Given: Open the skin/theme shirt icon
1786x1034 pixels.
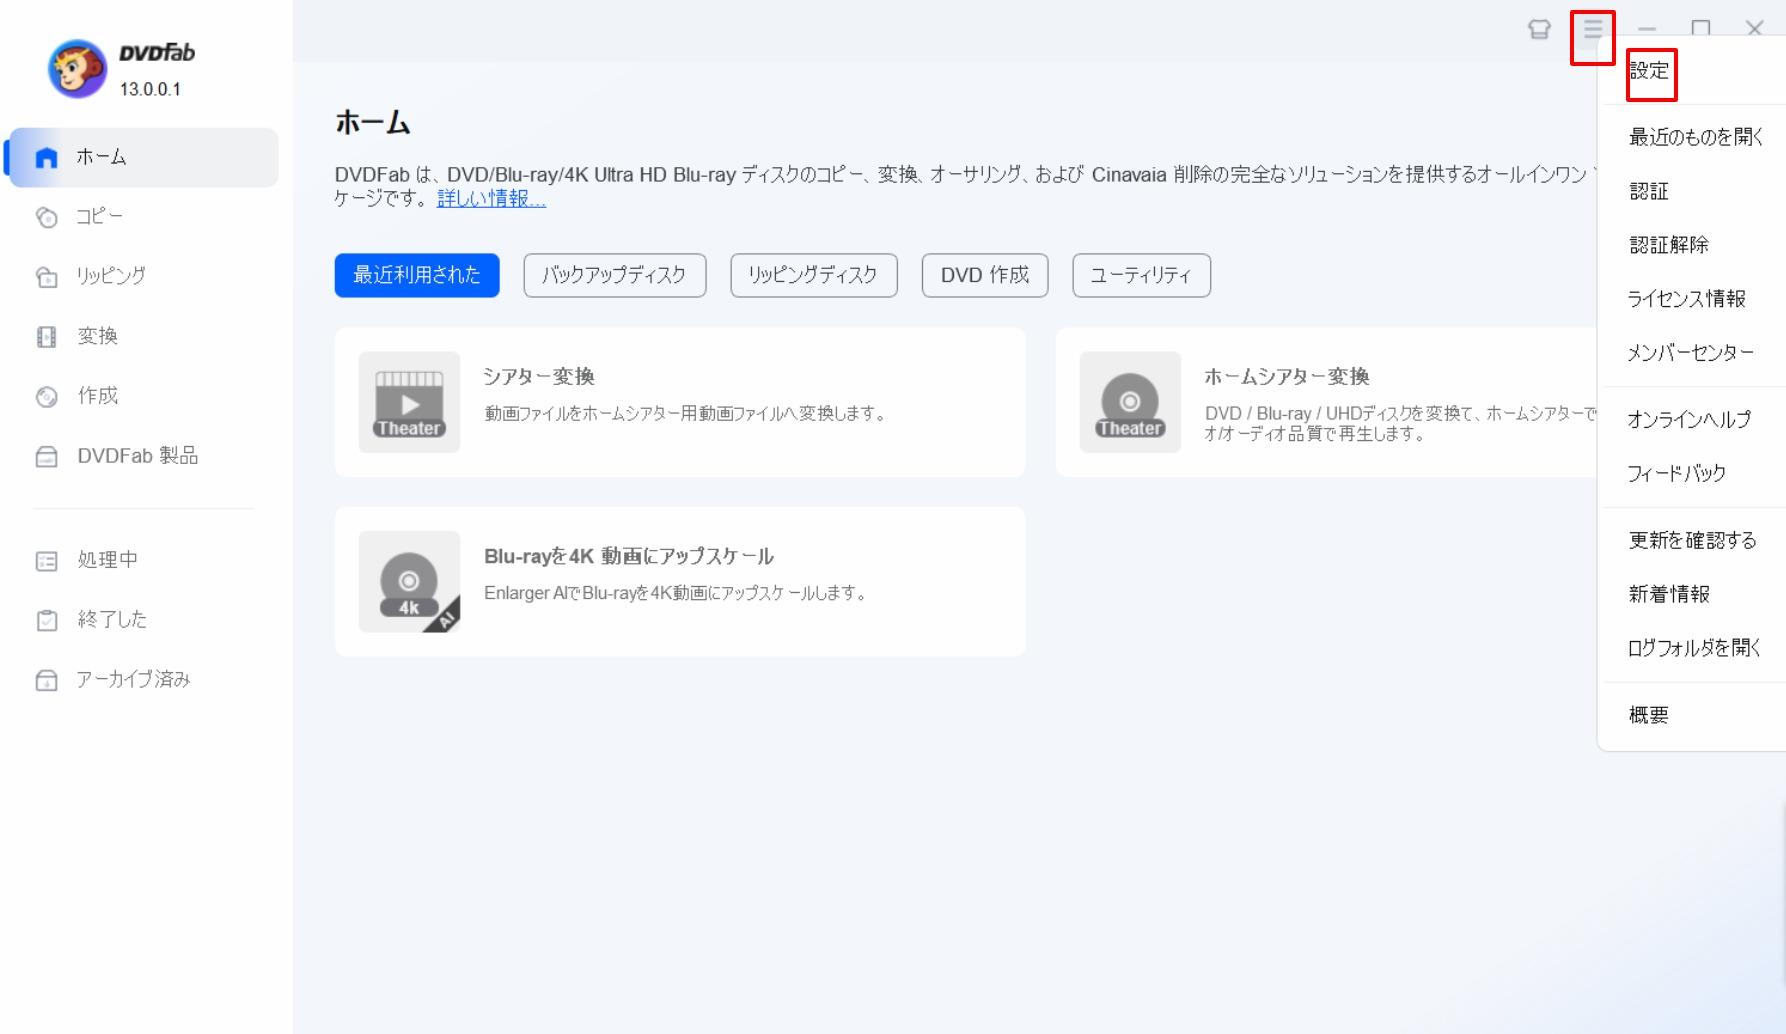Looking at the screenshot, I should pyautogui.click(x=1539, y=29).
